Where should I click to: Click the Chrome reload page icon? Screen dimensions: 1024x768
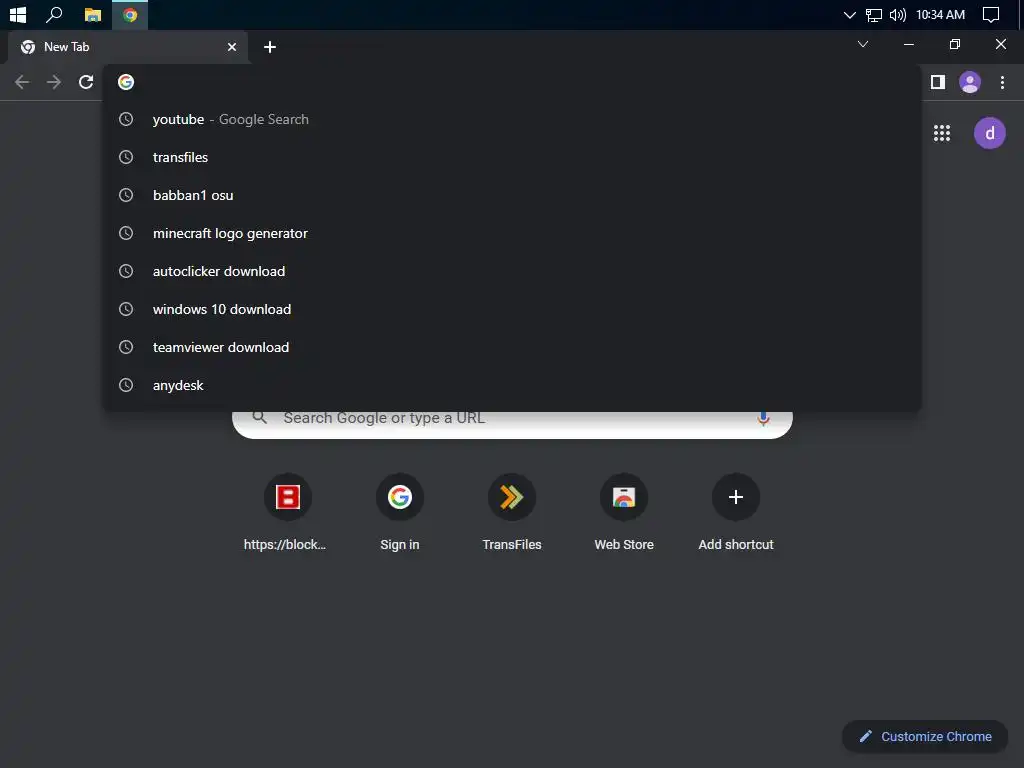pos(86,82)
